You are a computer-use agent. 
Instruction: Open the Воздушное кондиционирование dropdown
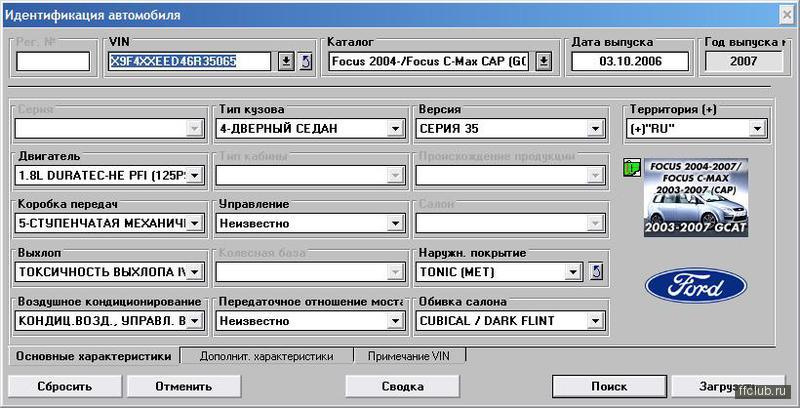(195, 321)
